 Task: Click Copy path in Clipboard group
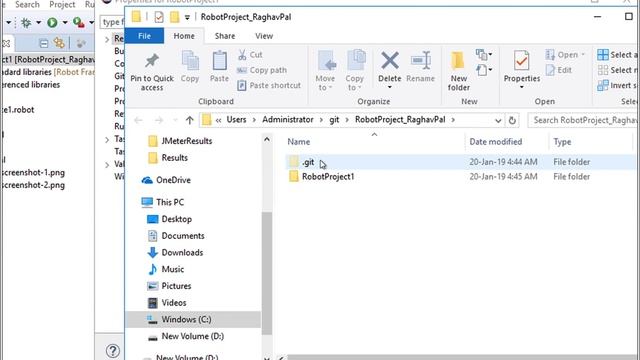[x=262, y=70]
